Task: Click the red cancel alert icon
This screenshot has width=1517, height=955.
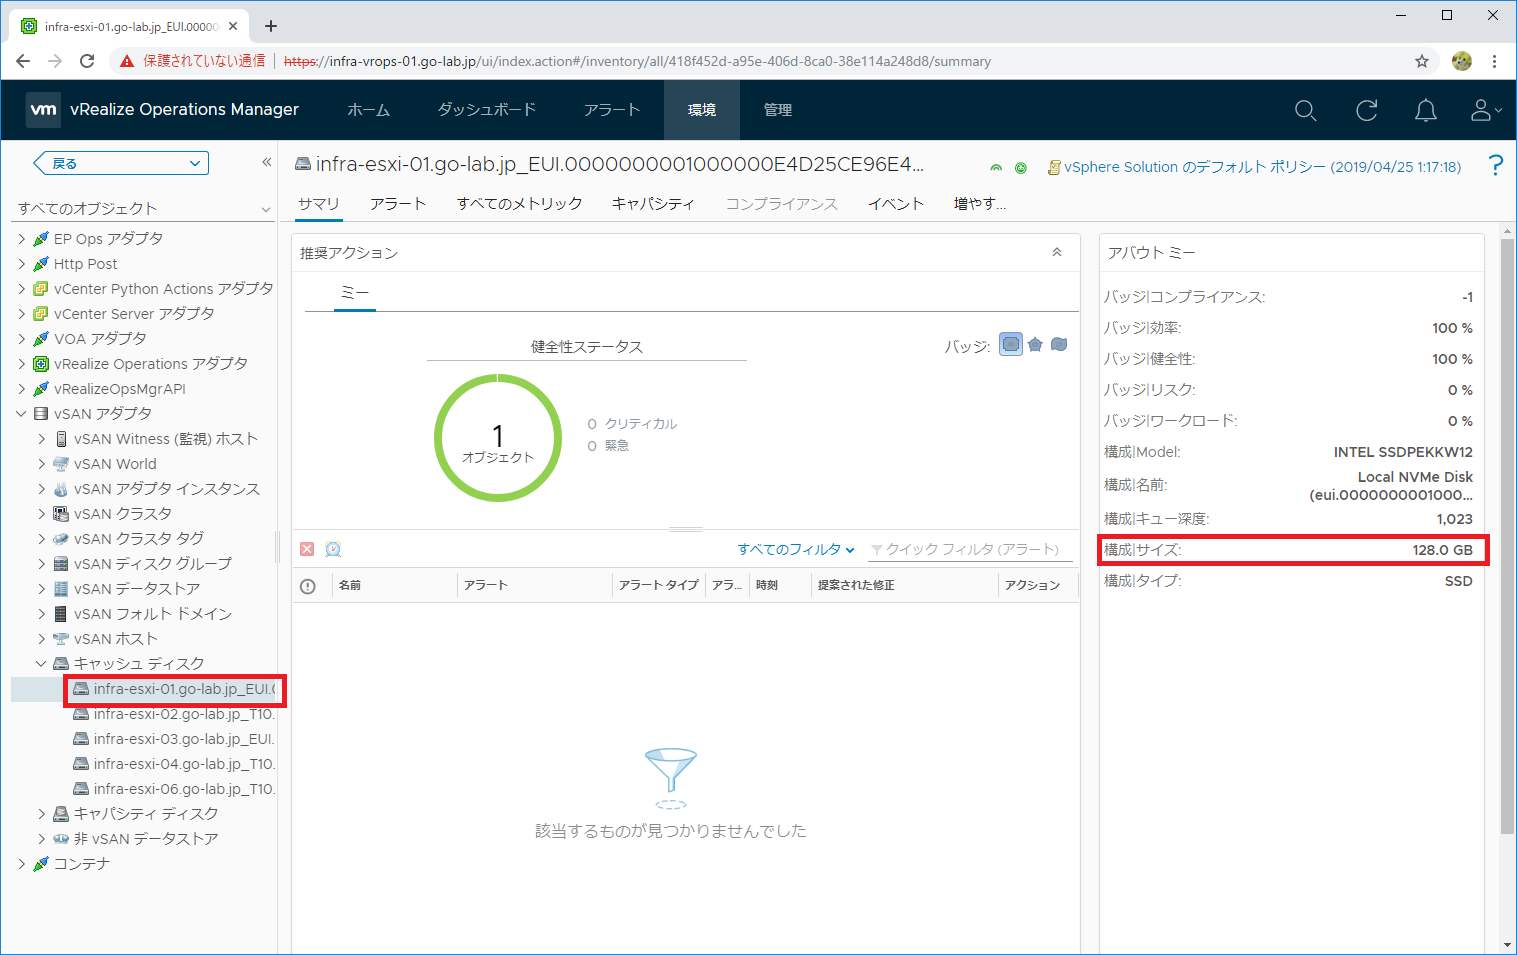Action: click(x=307, y=549)
